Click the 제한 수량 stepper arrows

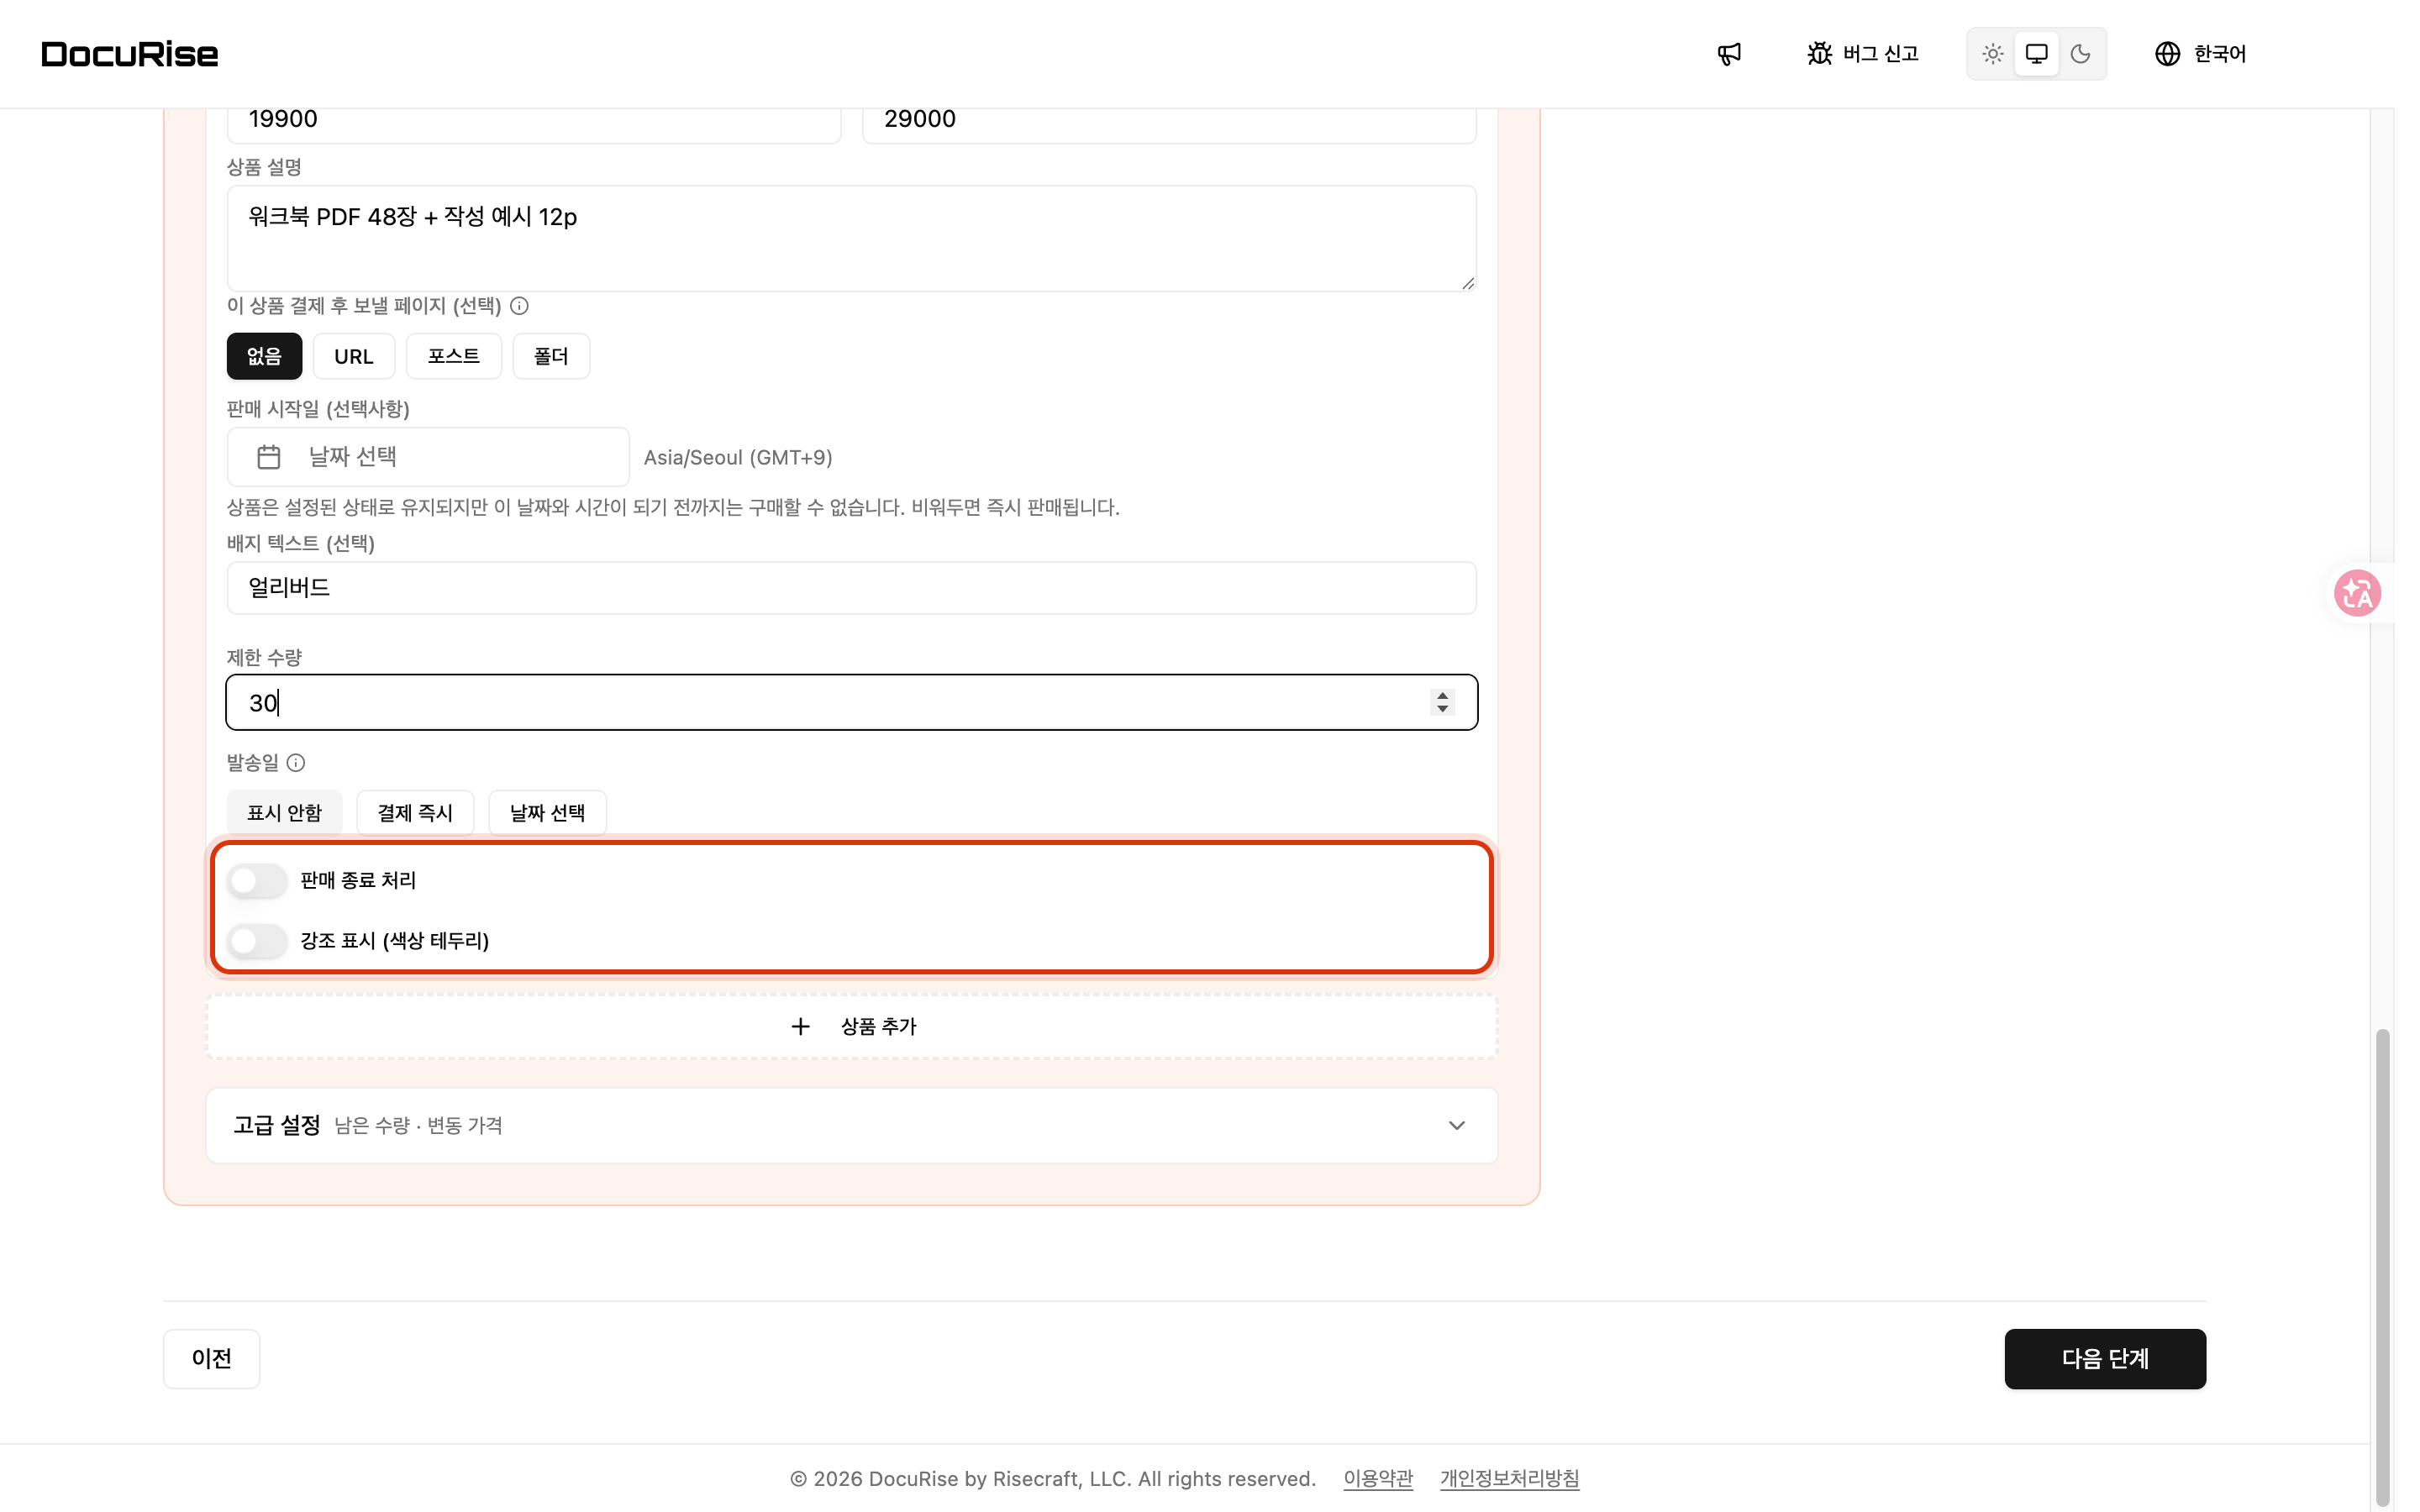(1442, 703)
